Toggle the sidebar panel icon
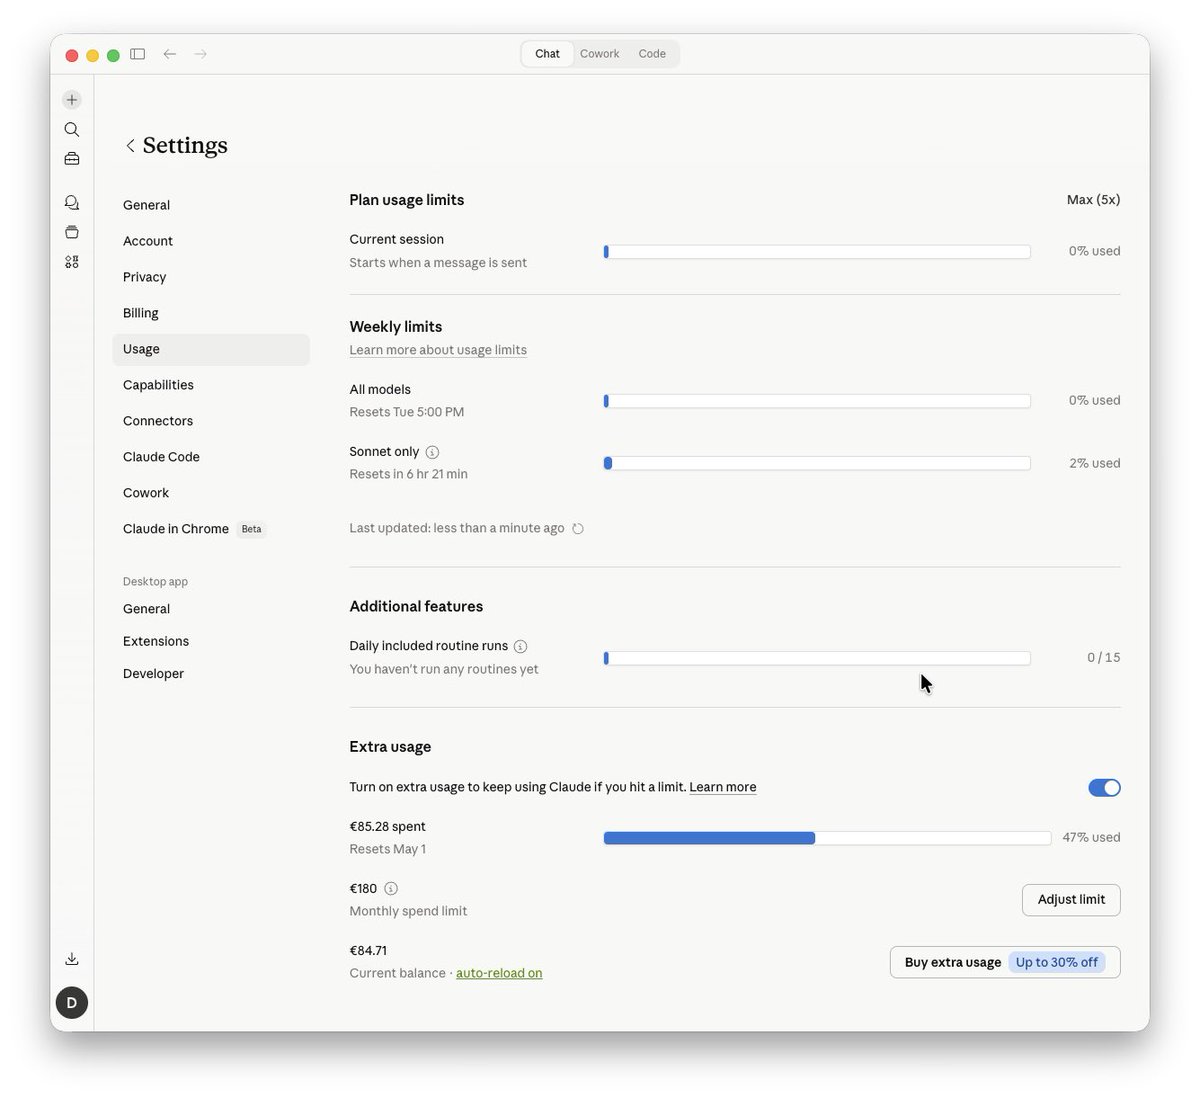This screenshot has width=1200, height=1098. coord(138,54)
